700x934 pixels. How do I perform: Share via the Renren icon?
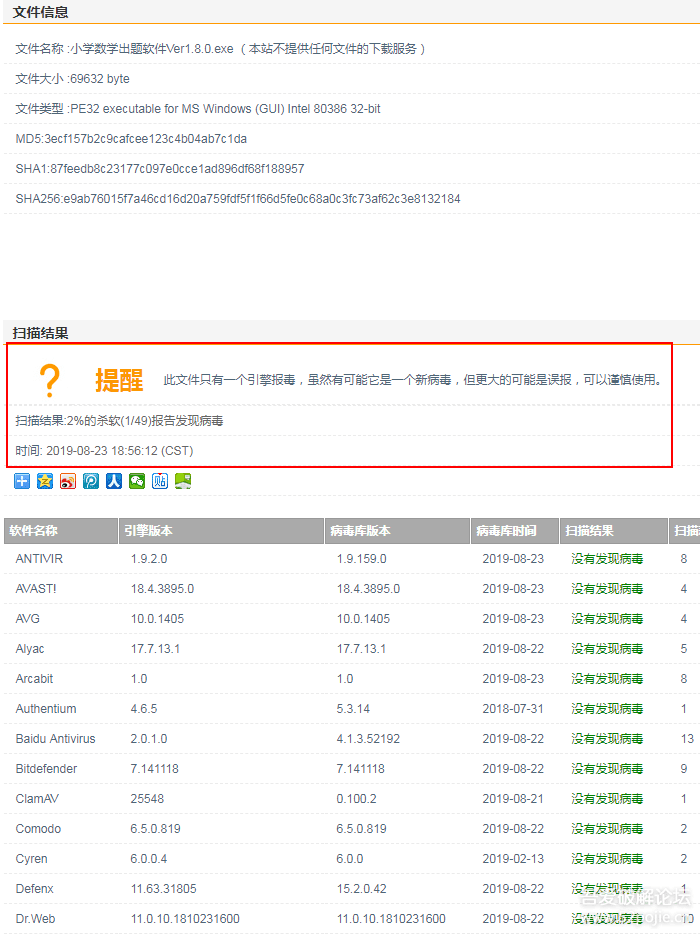114,481
